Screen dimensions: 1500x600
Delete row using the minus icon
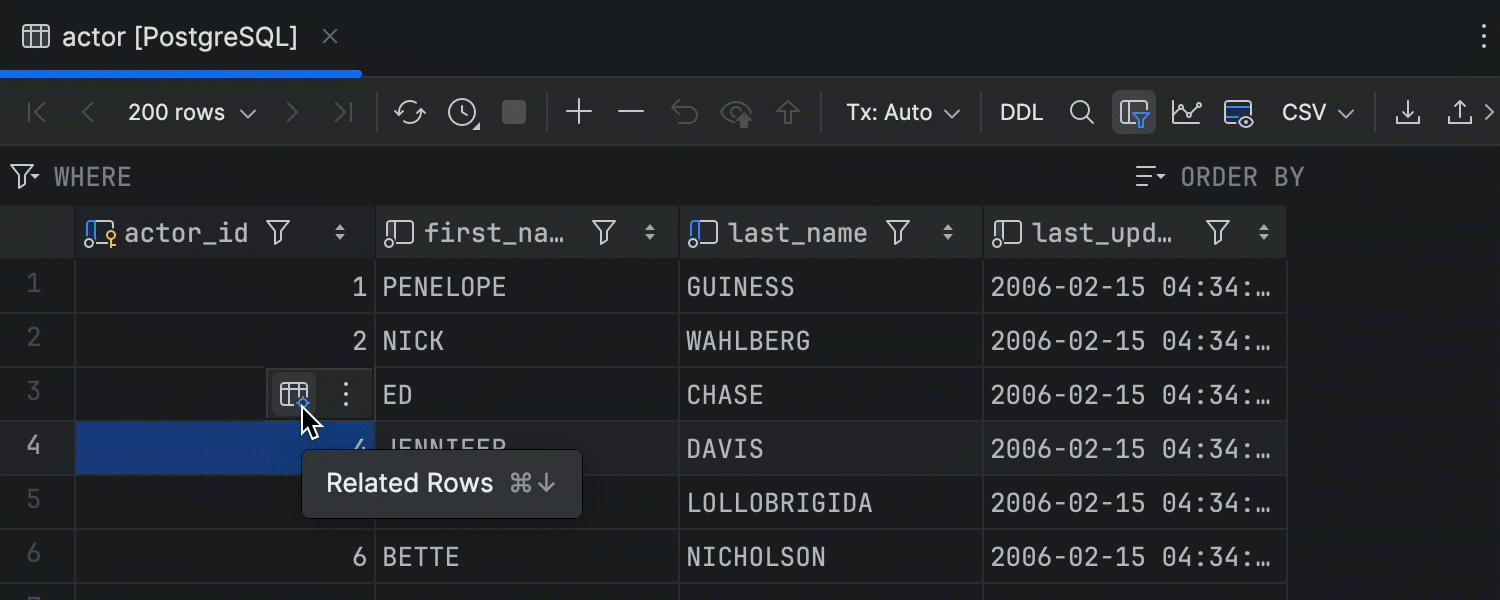(x=631, y=113)
